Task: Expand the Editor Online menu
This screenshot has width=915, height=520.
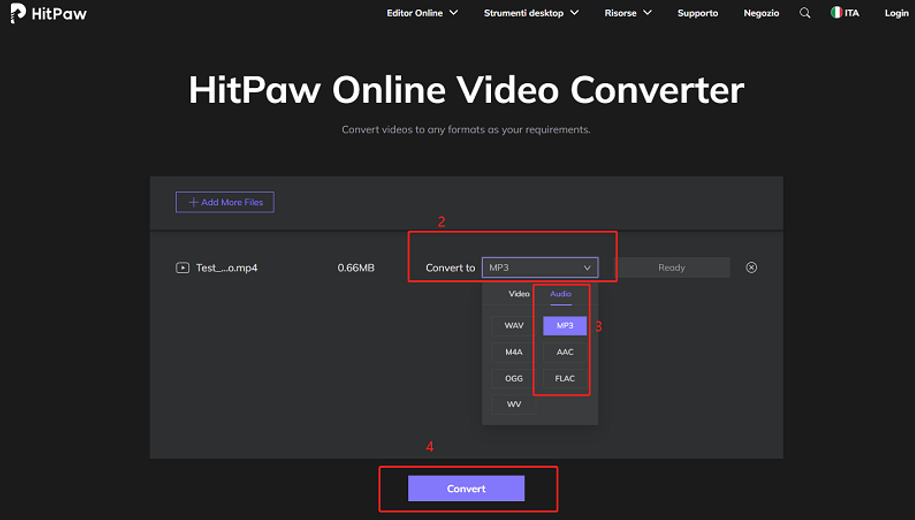Action: 422,13
